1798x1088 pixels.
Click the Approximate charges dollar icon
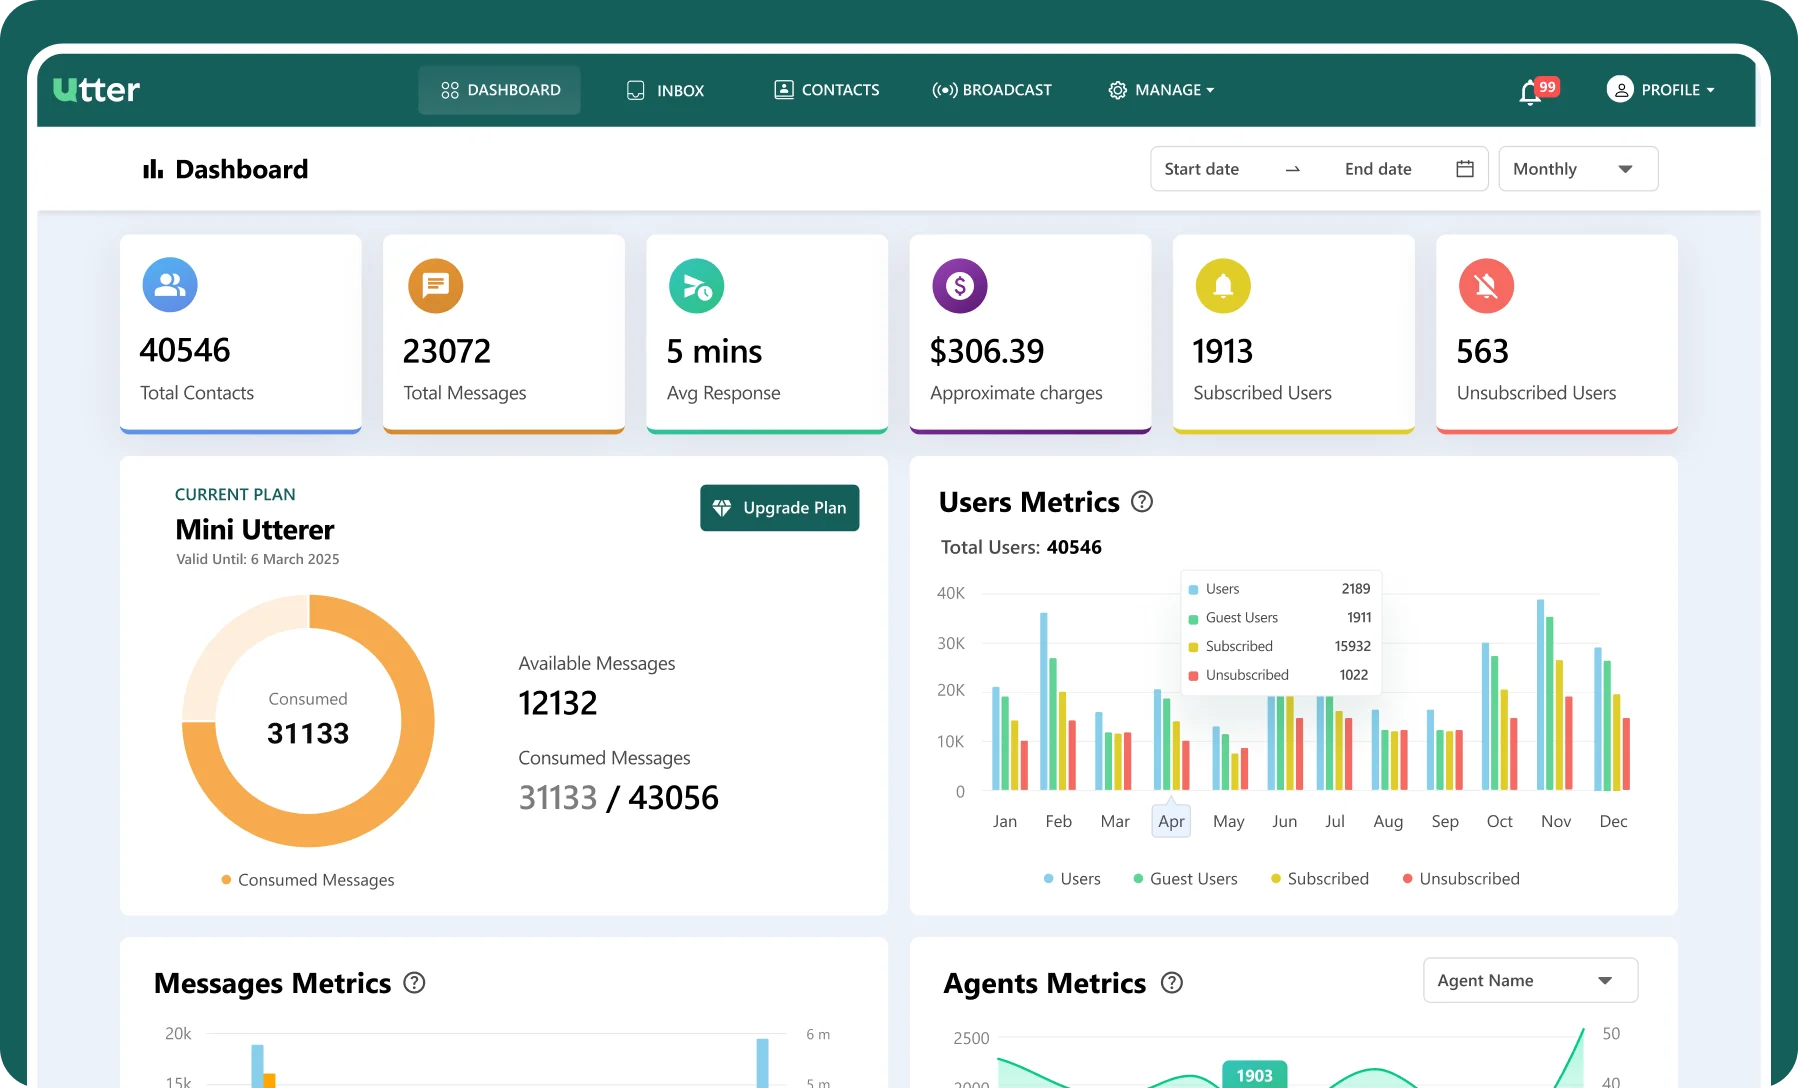[960, 286]
